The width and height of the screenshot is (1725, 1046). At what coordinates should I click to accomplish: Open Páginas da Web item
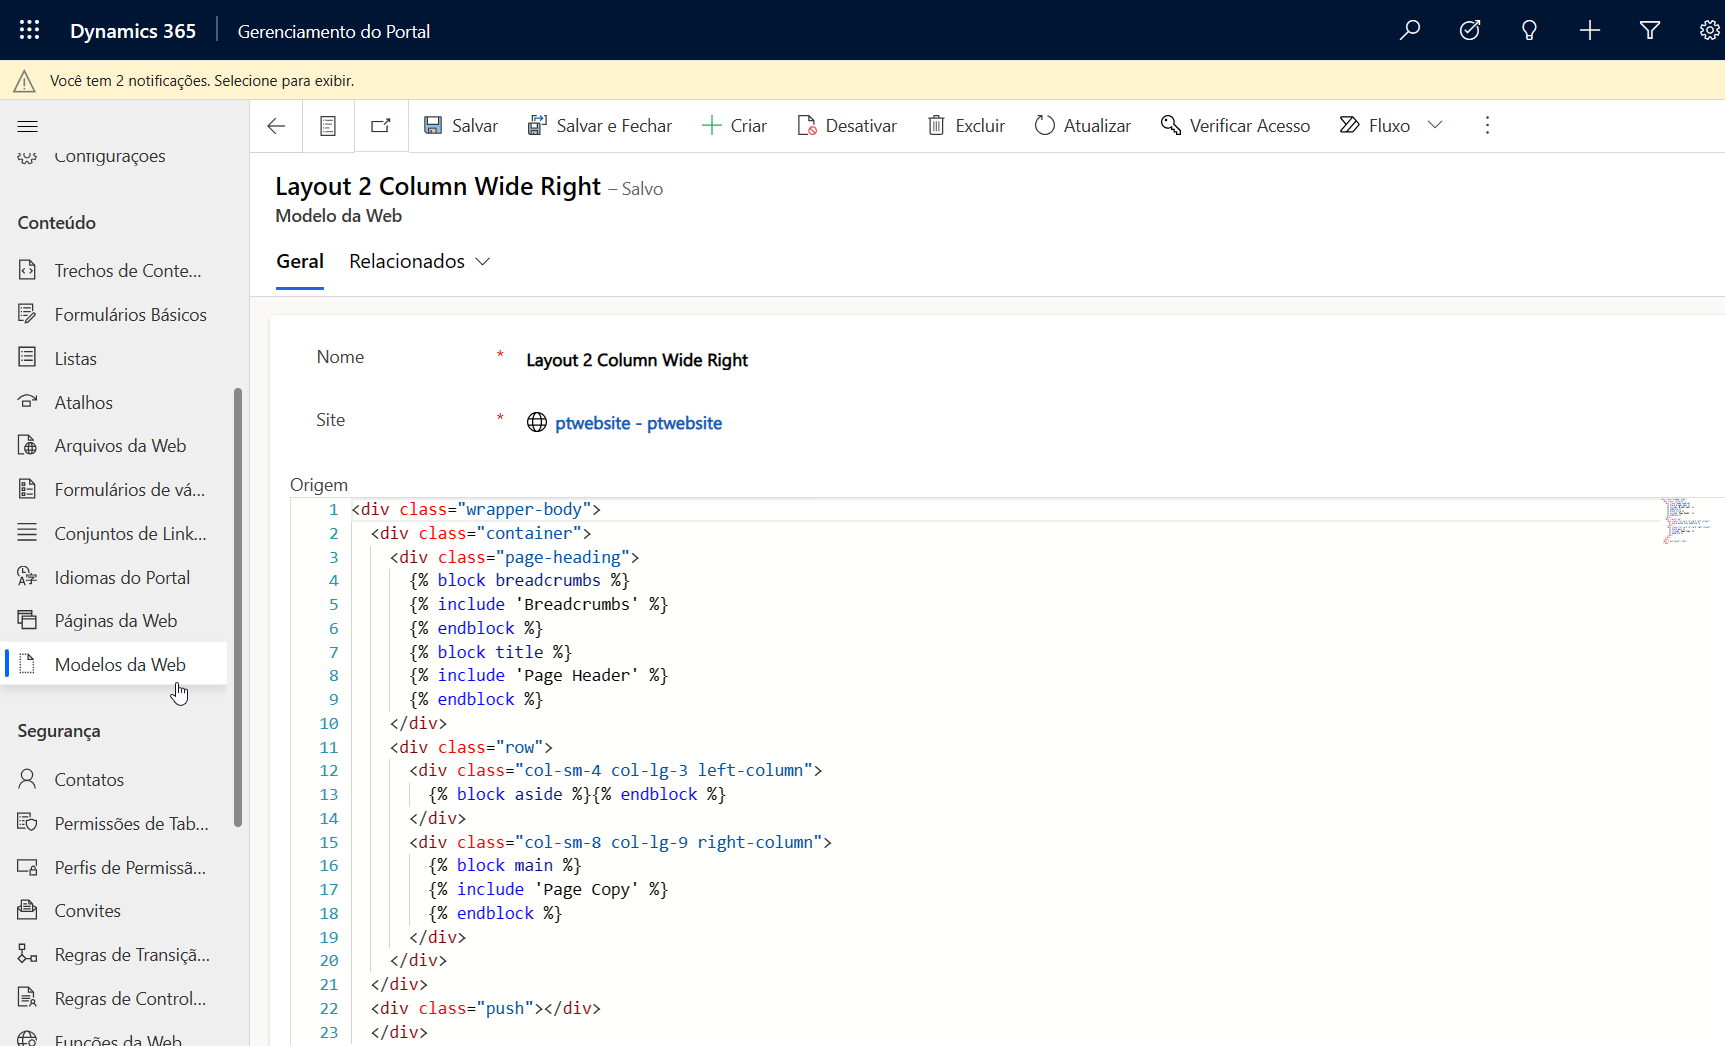(x=114, y=621)
